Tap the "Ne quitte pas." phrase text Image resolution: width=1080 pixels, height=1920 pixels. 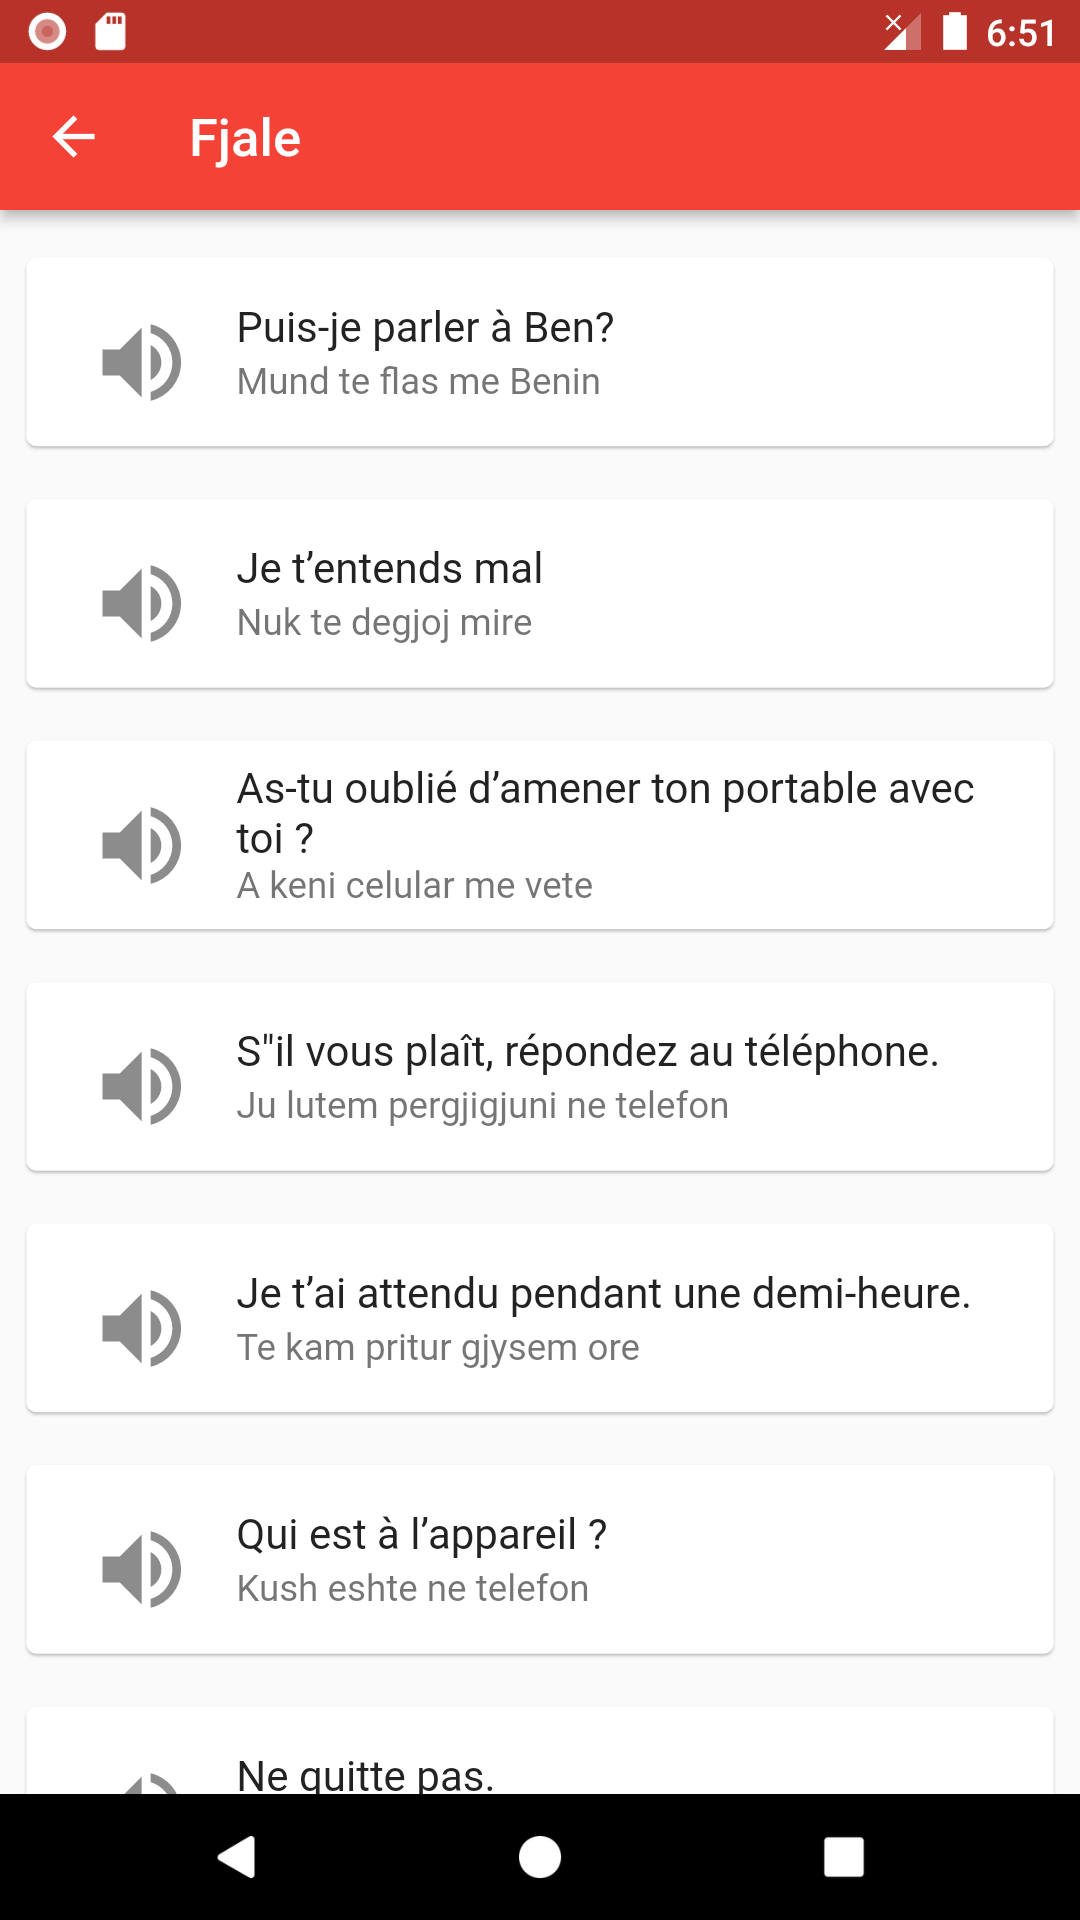[365, 1775]
